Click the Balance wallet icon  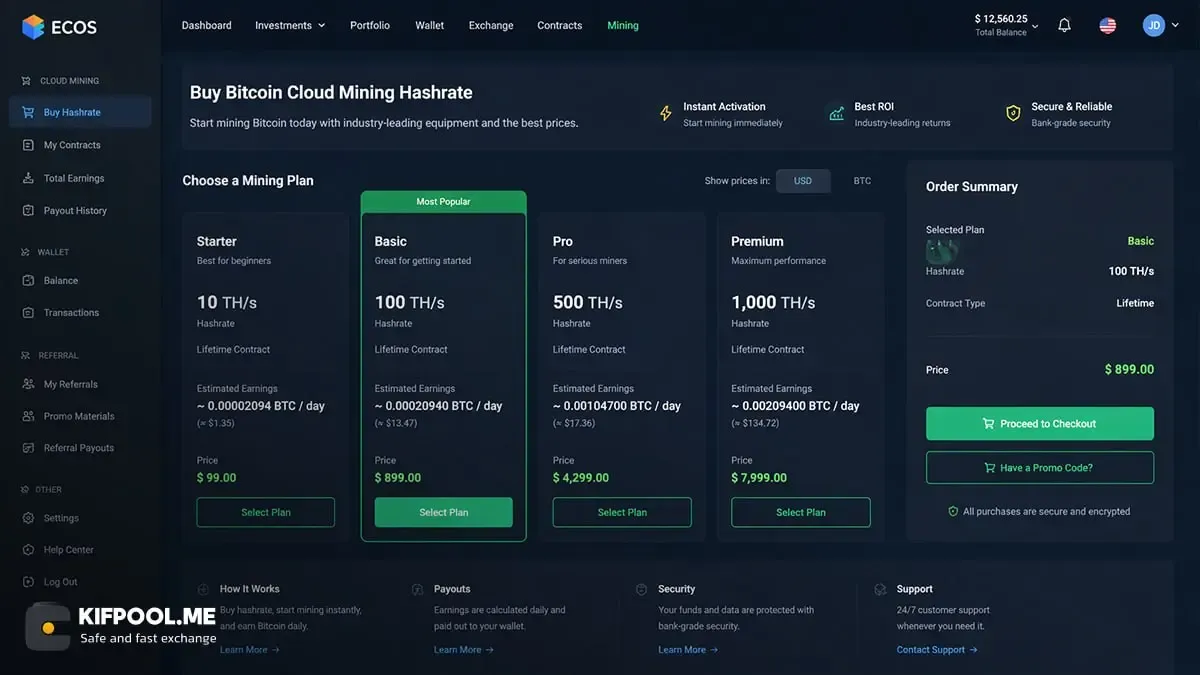(x=27, y=280)
